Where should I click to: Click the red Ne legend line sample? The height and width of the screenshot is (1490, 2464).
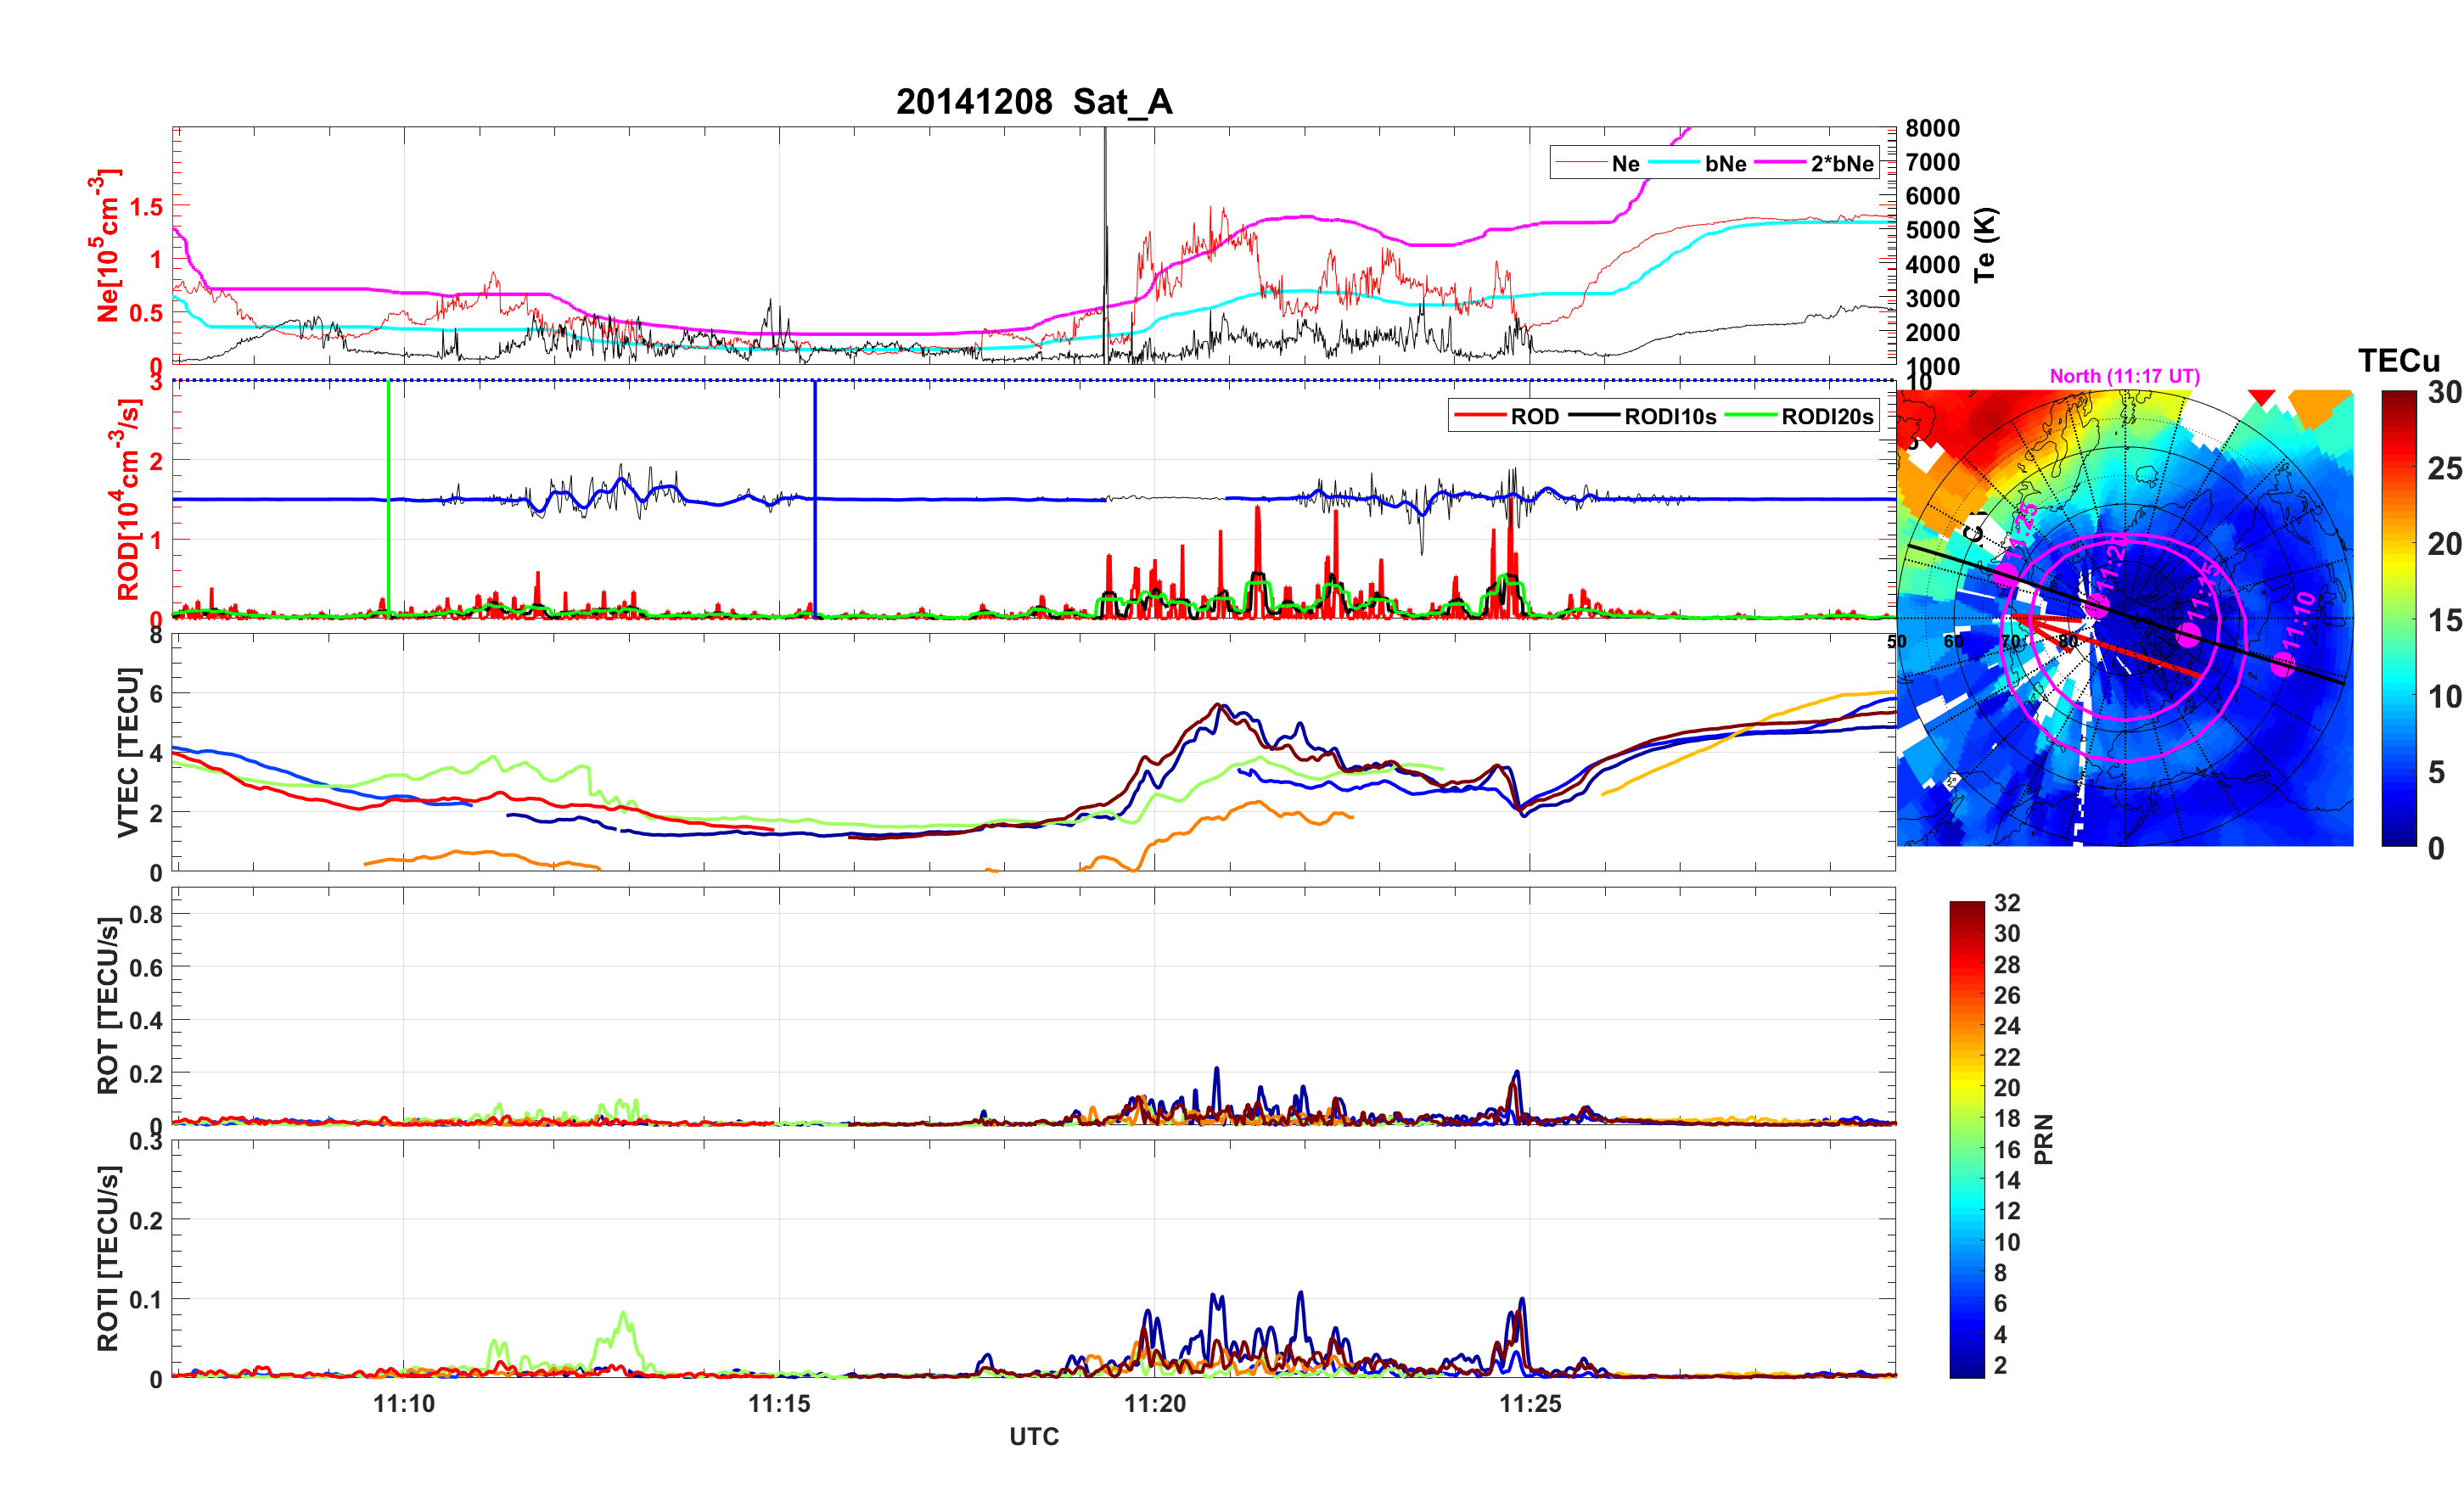click(1580, 163)
